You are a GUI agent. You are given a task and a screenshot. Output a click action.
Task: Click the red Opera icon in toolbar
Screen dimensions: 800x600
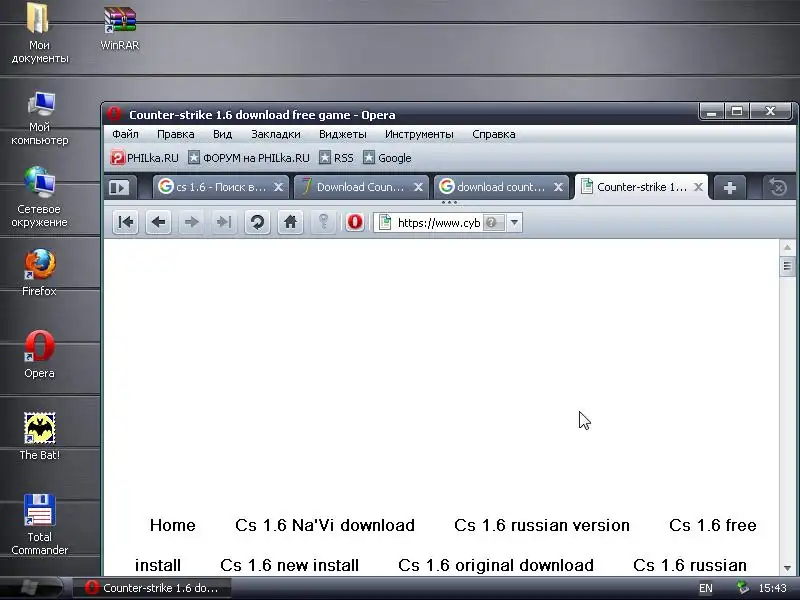coord(355,222)
